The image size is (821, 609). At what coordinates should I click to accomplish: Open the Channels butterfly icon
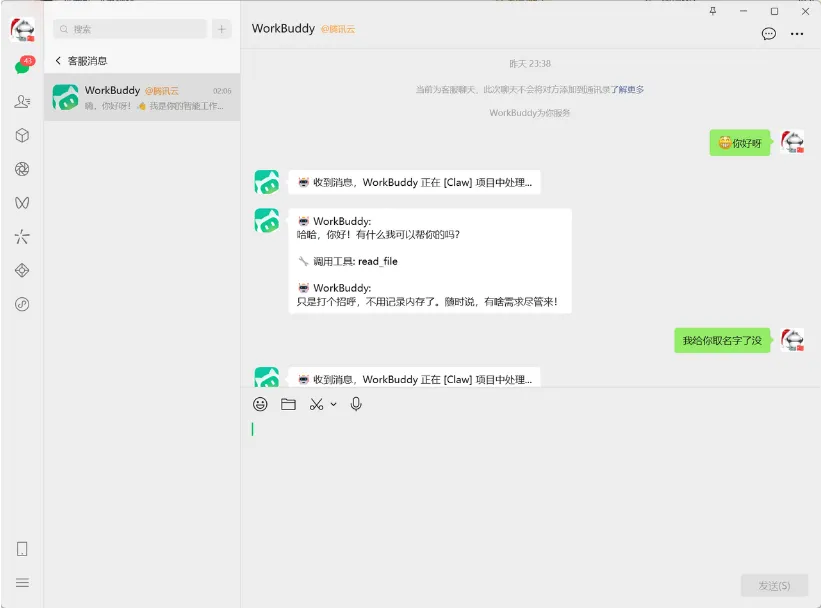pos(22,203)
